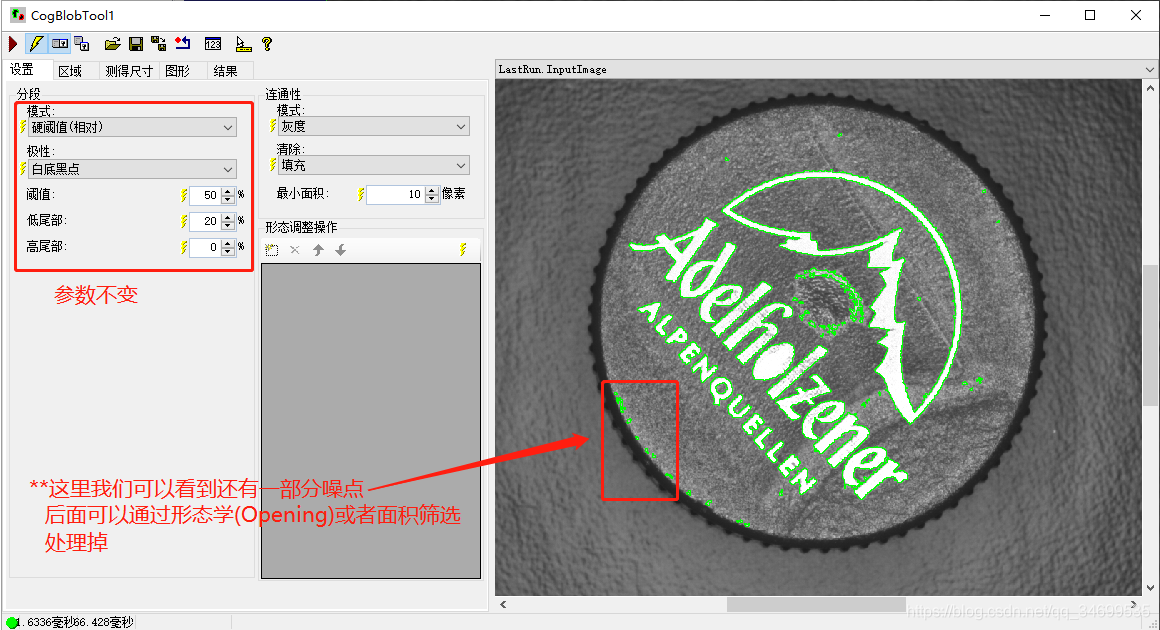Click the Save floppy disk icon
1160x630 pixels.
point(135,44)
